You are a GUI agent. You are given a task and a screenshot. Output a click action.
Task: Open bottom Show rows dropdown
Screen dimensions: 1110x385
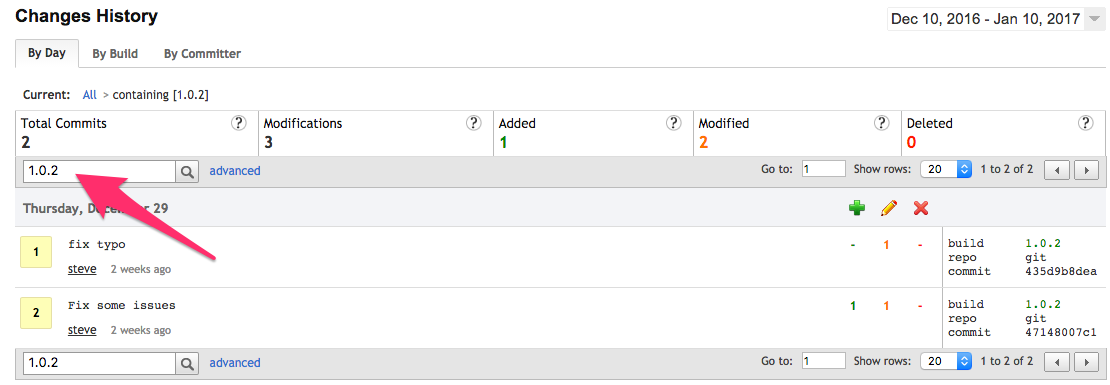946,361
